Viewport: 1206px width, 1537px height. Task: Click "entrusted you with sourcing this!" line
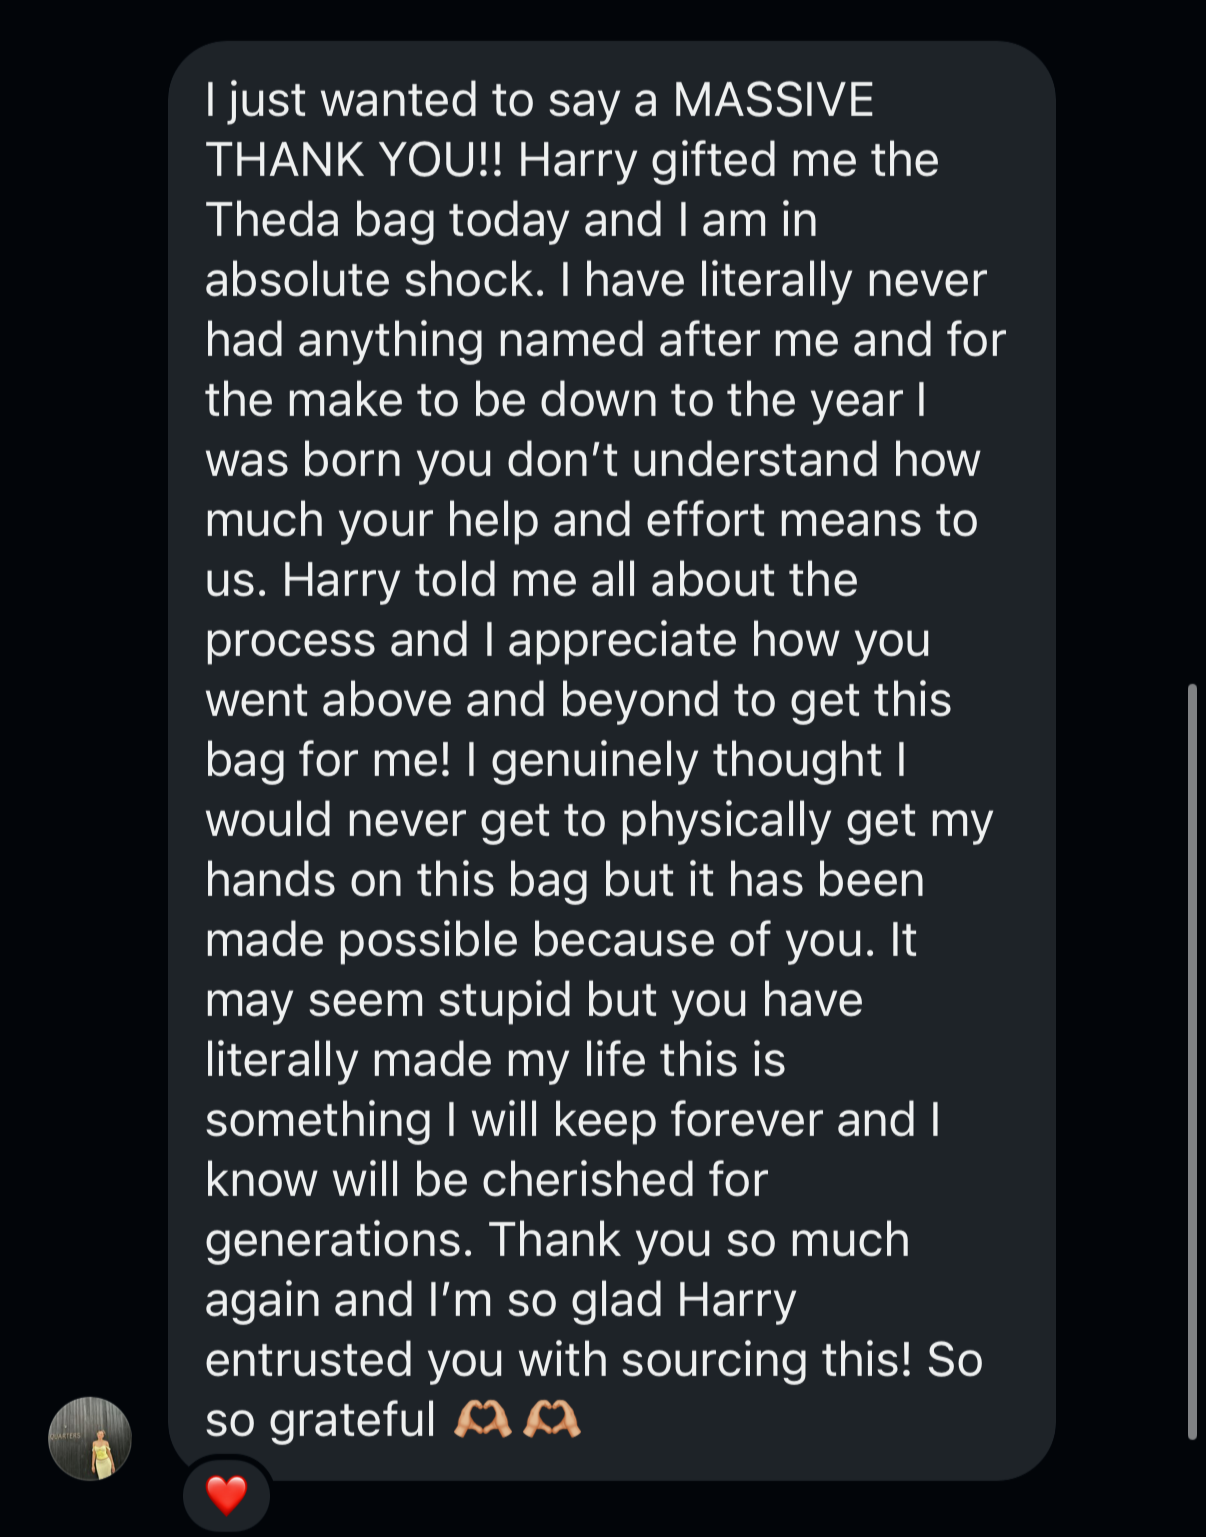[x=558, y=1360]
